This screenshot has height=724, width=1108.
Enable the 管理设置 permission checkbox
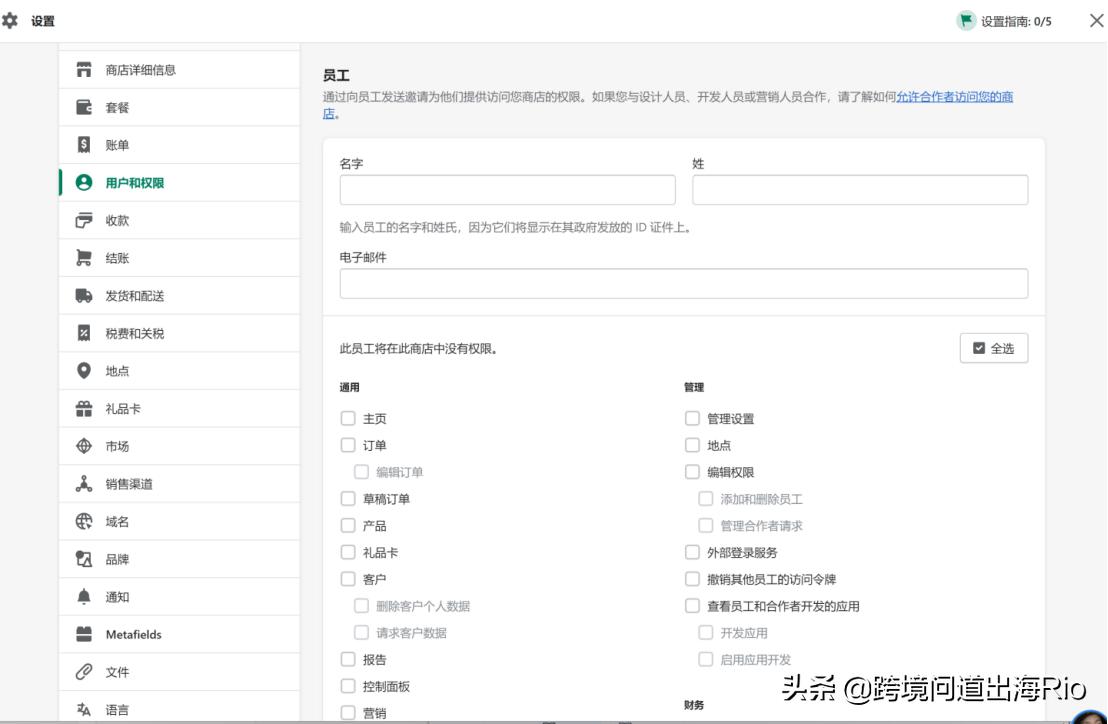pyautogui.click(x=691, y=420)
